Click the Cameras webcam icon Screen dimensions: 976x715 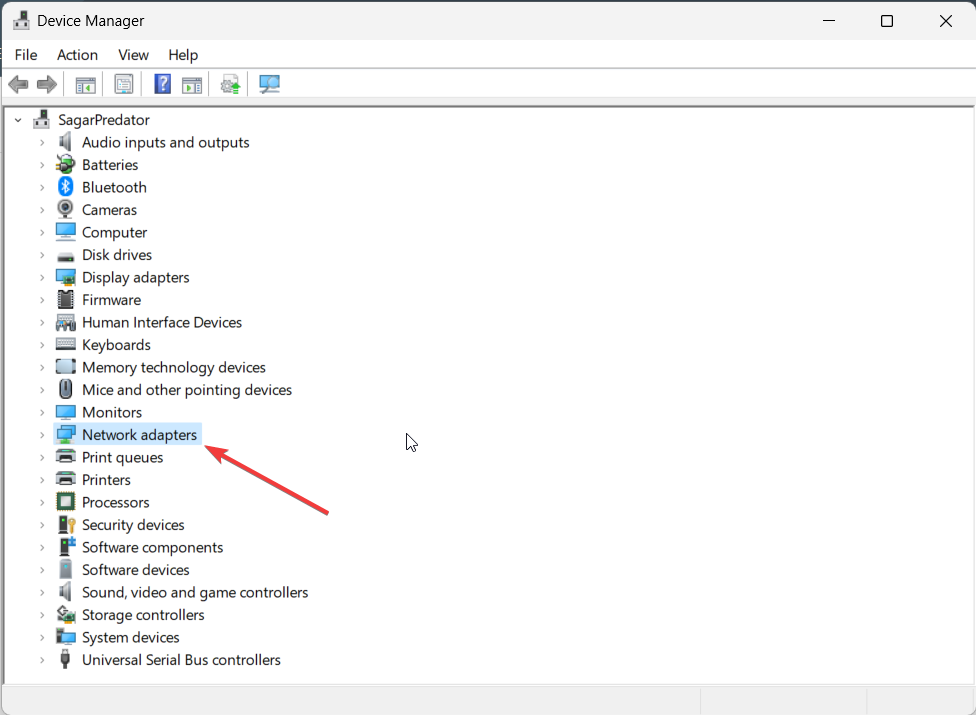[65, 209]
